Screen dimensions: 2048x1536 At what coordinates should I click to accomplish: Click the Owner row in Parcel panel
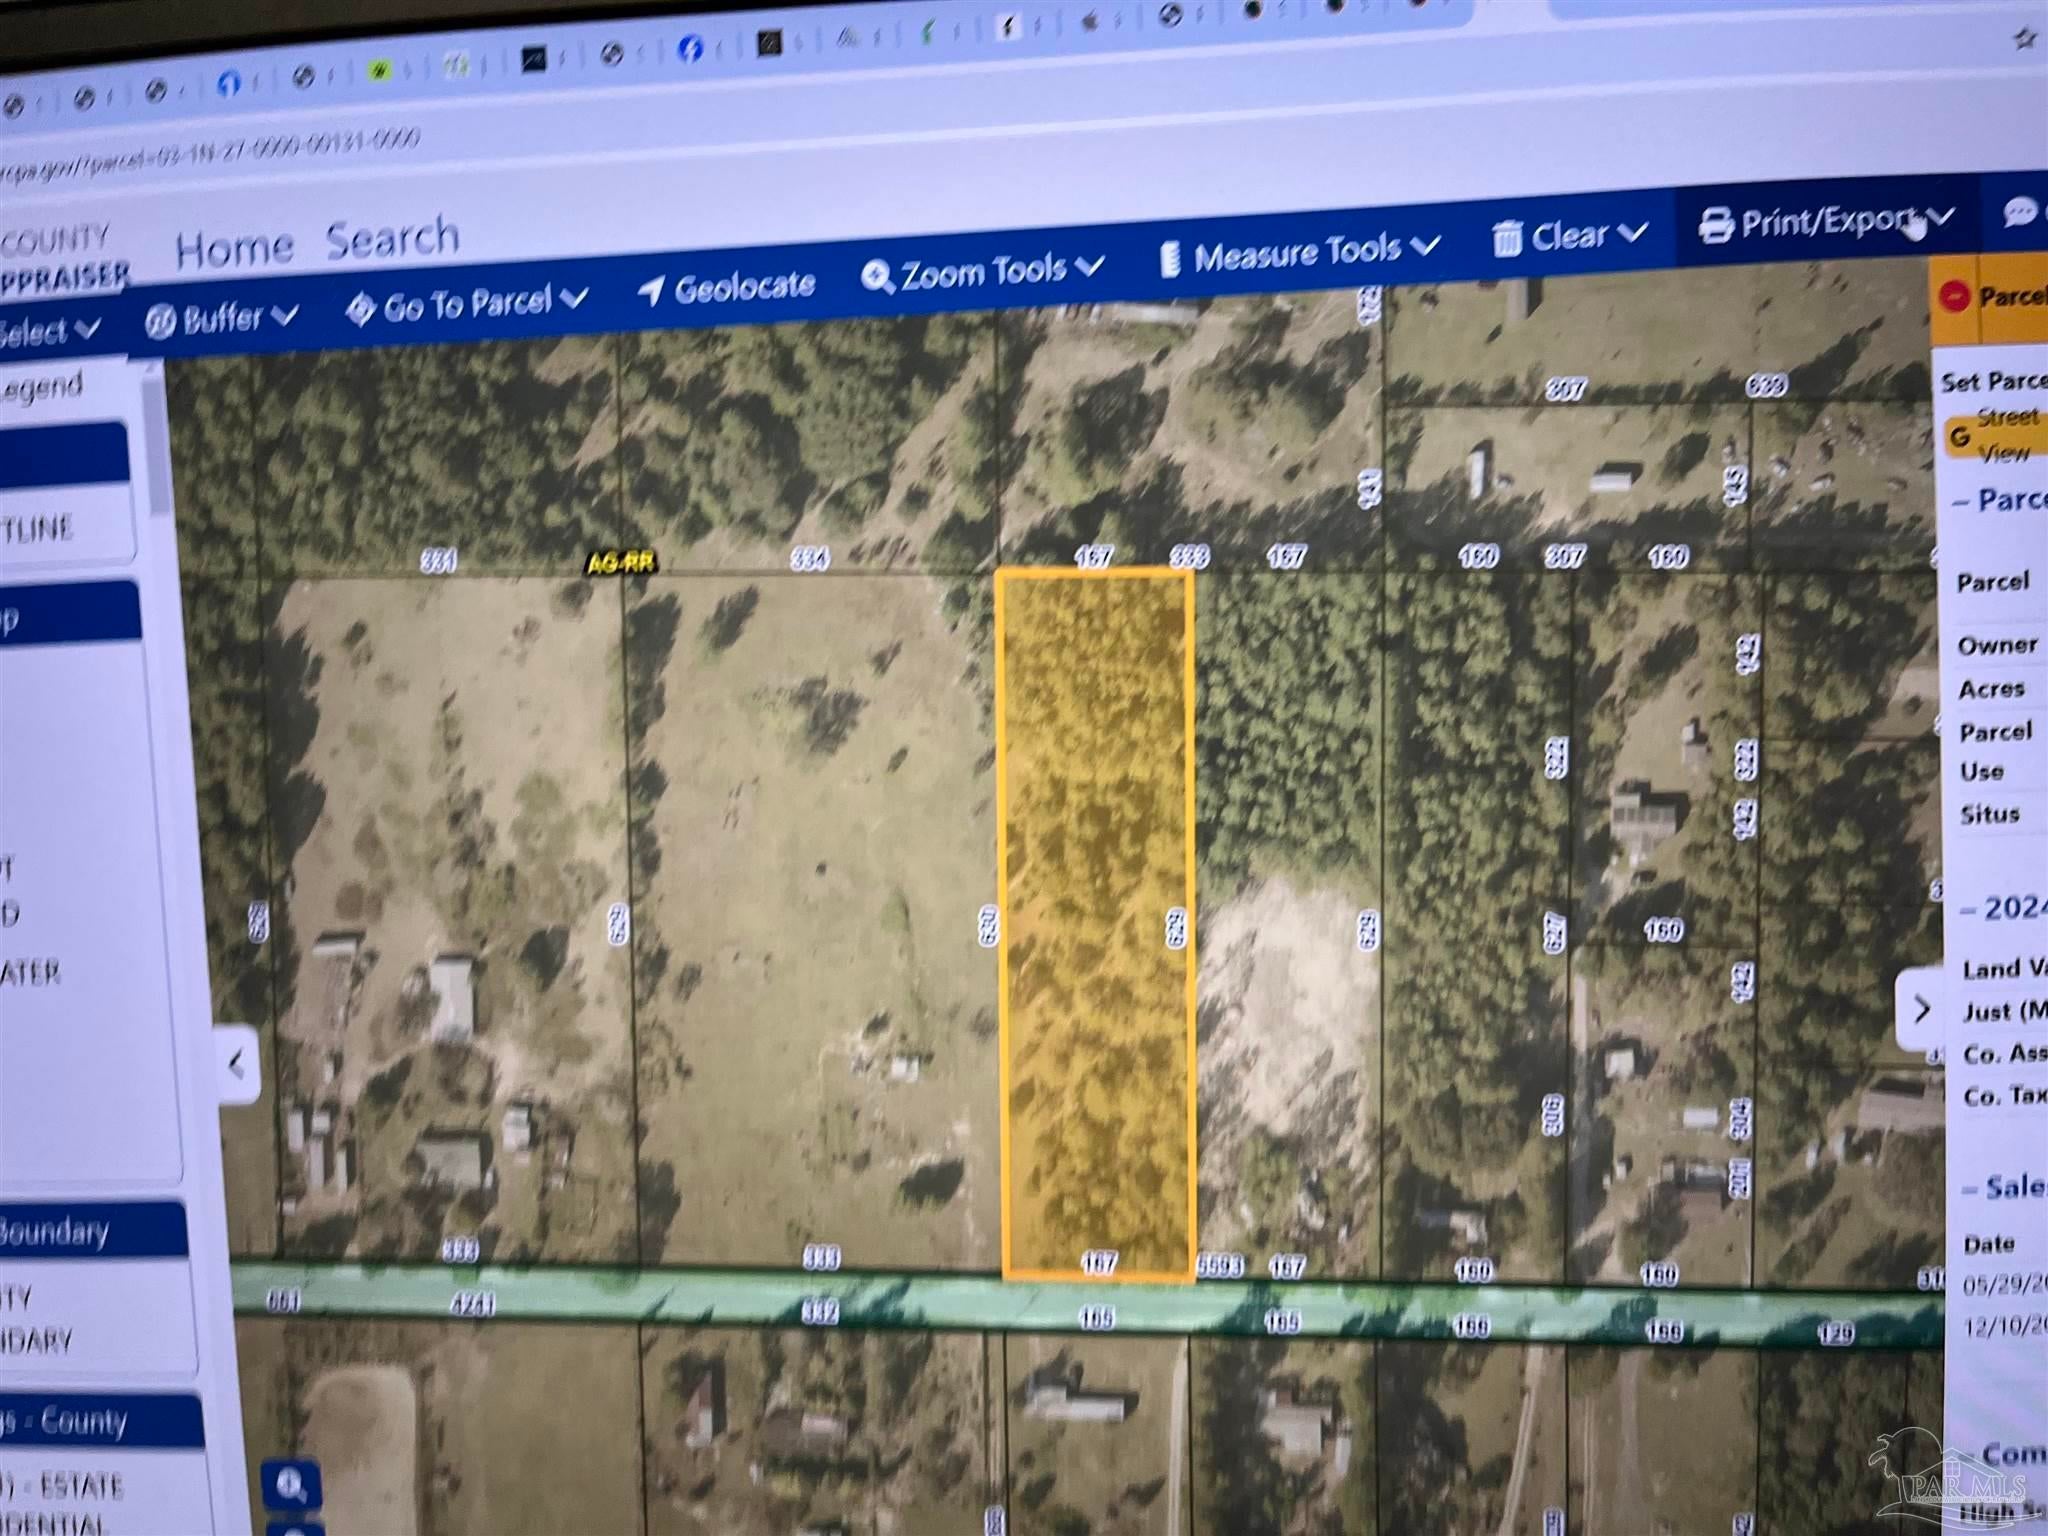pyautogui.click(x=1998, y=646)
